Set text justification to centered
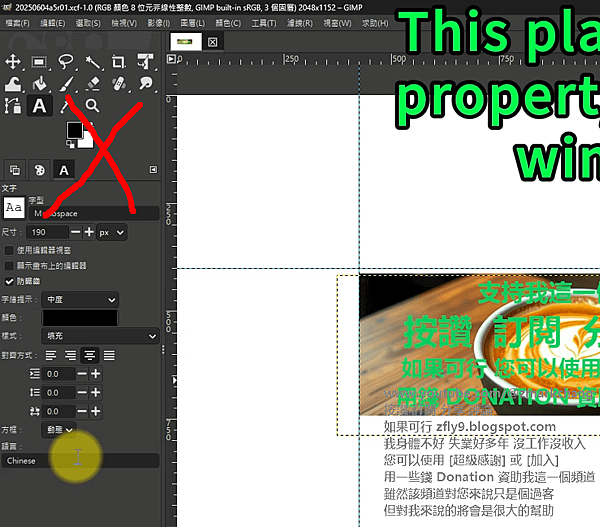 click(90, 356)
